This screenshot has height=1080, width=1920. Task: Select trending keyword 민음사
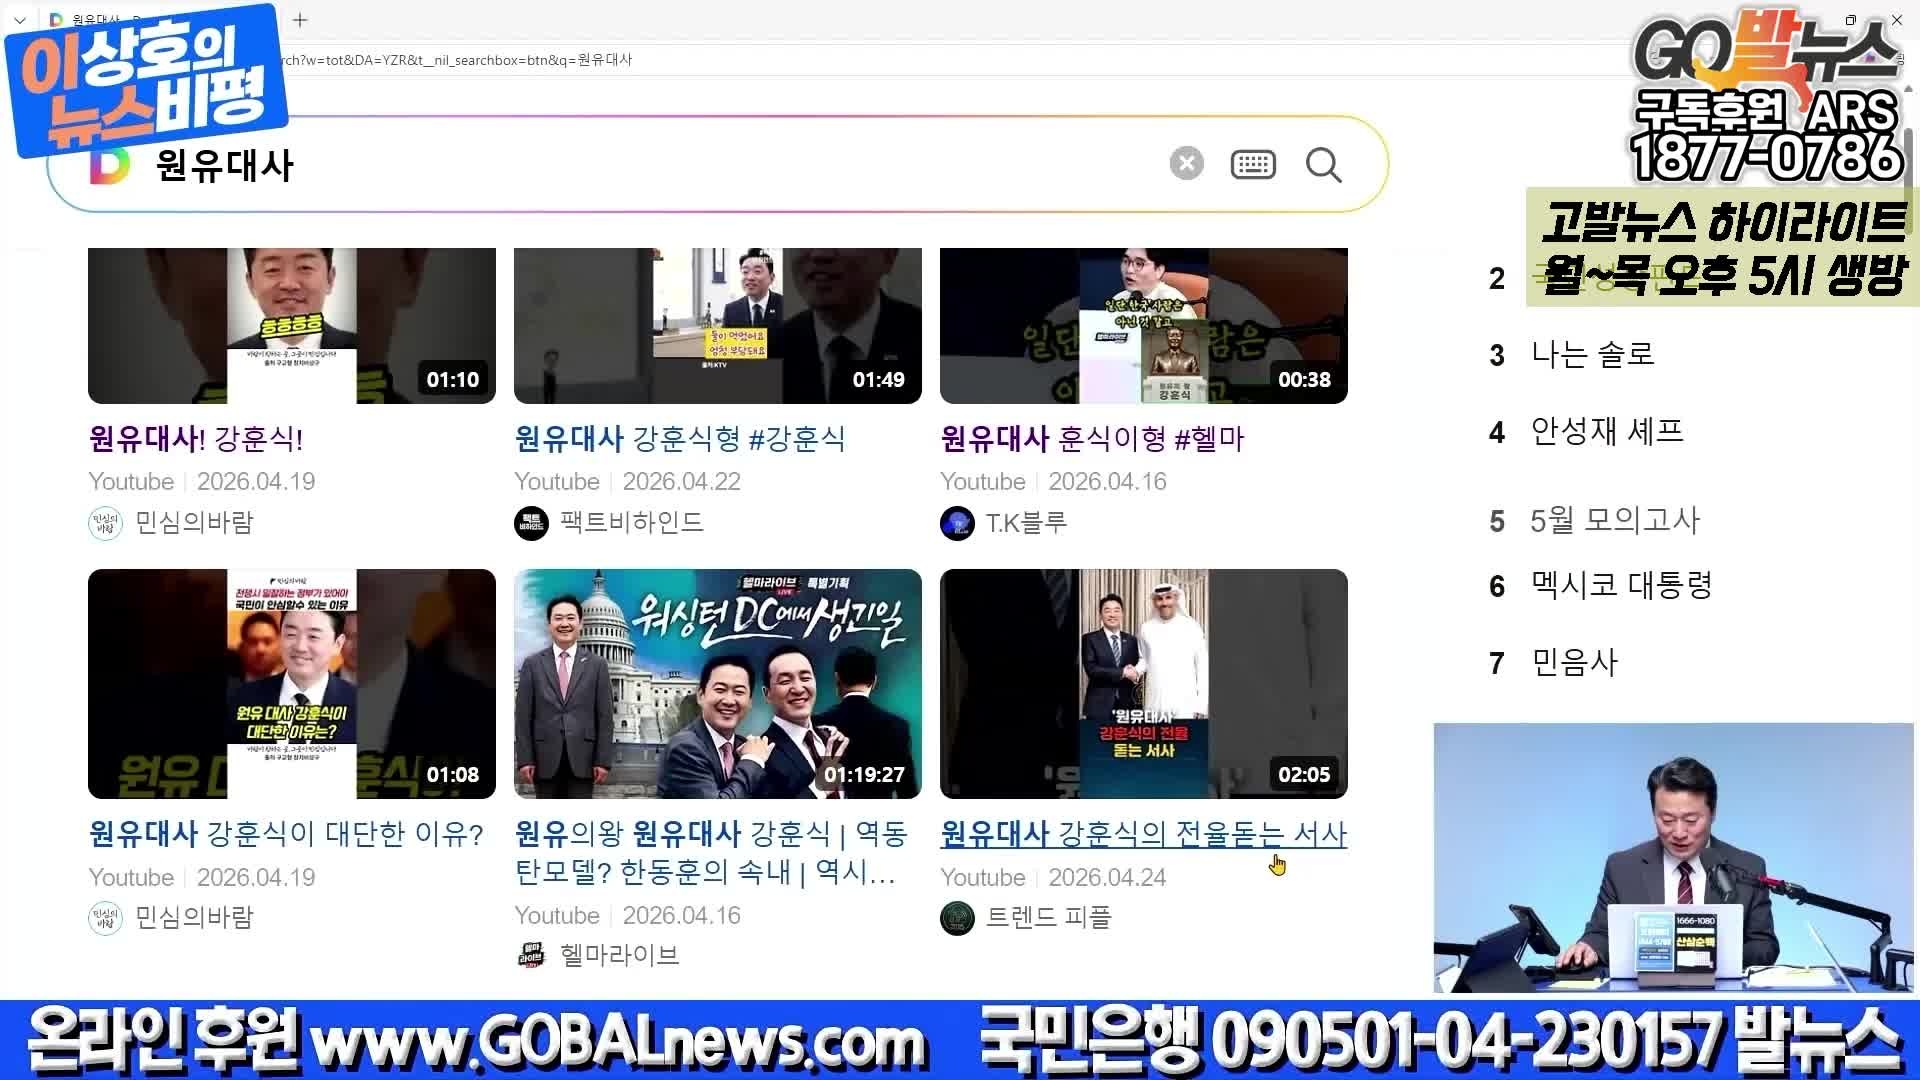pyautogui.click(x=1575, y=662)
